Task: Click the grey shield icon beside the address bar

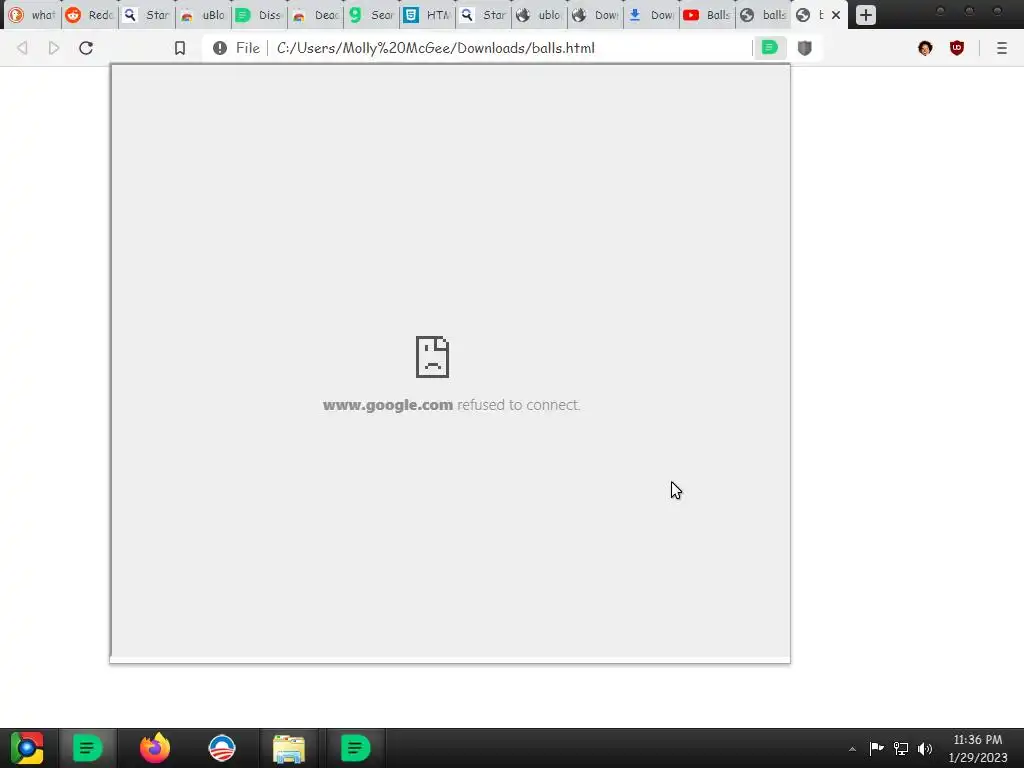Action: point(805,48)
